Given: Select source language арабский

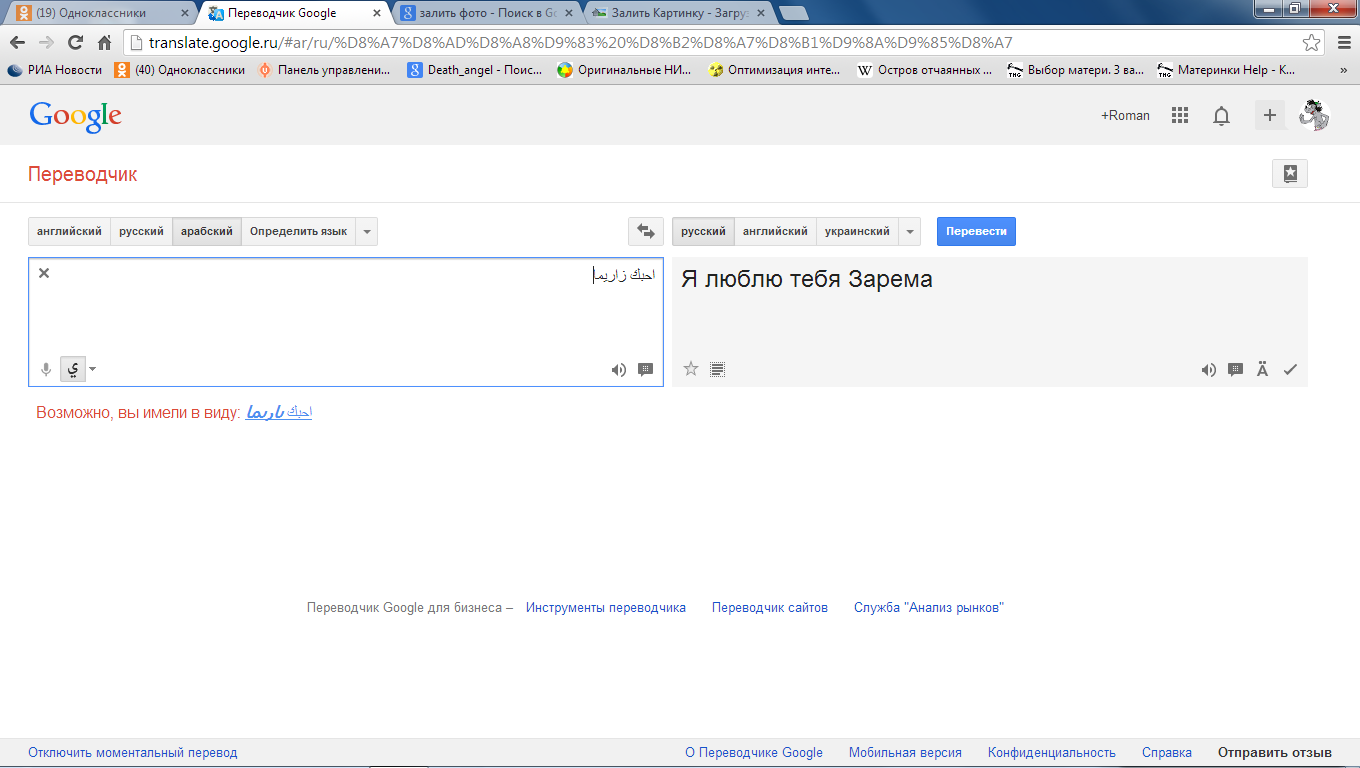Looking at the screenshot, I should click(207, 231).
